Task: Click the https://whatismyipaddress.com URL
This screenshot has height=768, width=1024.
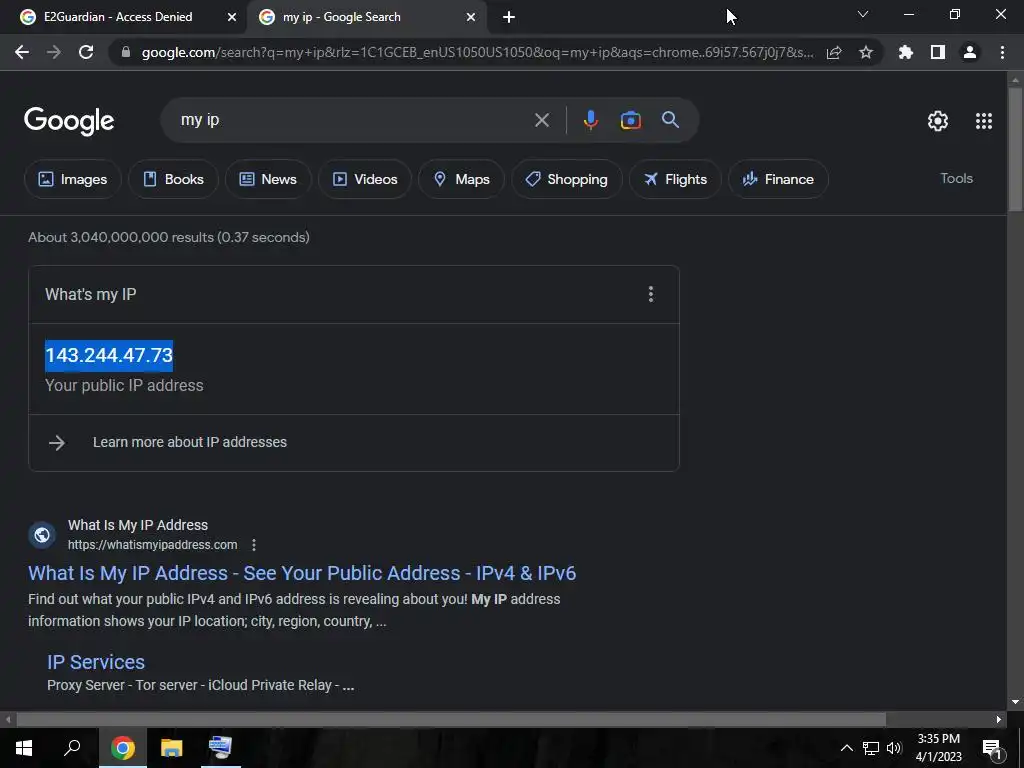Action: coord(152,545)
